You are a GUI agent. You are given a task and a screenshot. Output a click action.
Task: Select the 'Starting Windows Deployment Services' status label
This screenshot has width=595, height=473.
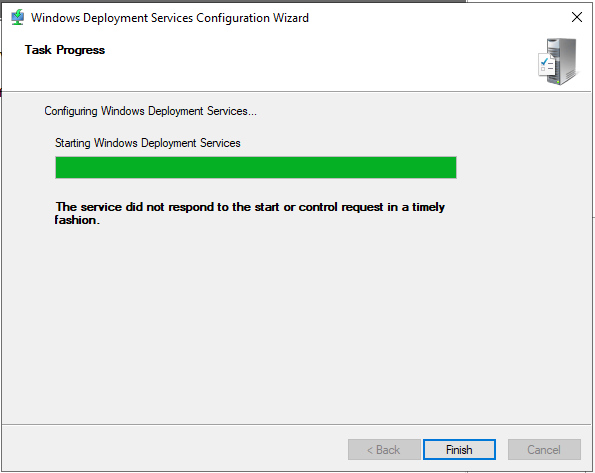point(148,143)
